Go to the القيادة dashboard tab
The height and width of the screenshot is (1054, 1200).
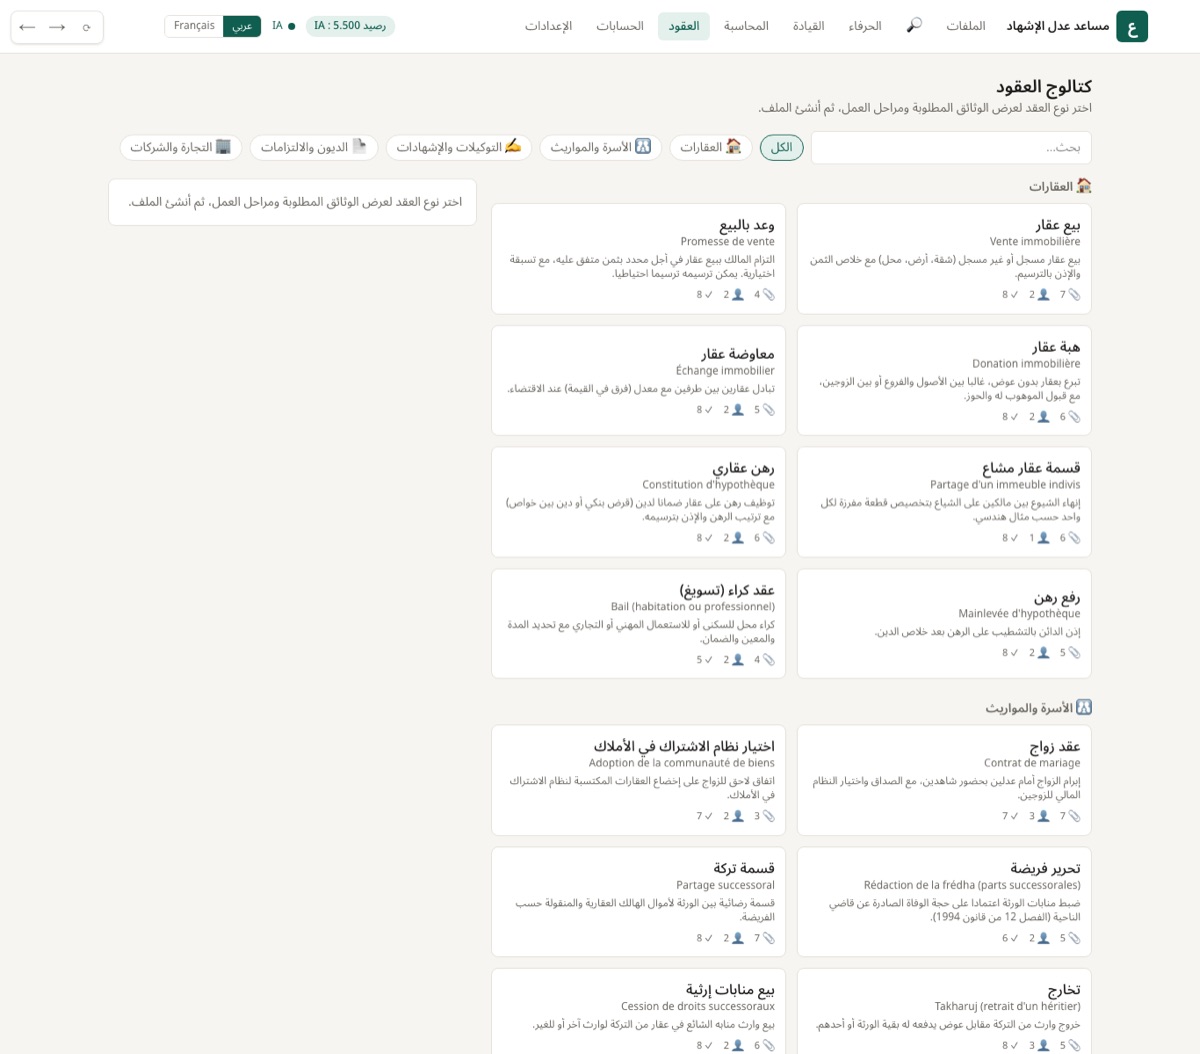tap(808, 26)
